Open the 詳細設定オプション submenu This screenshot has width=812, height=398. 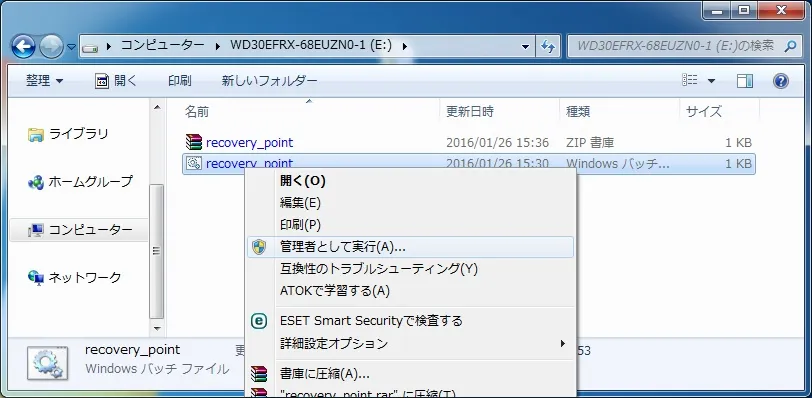point(411,343)
